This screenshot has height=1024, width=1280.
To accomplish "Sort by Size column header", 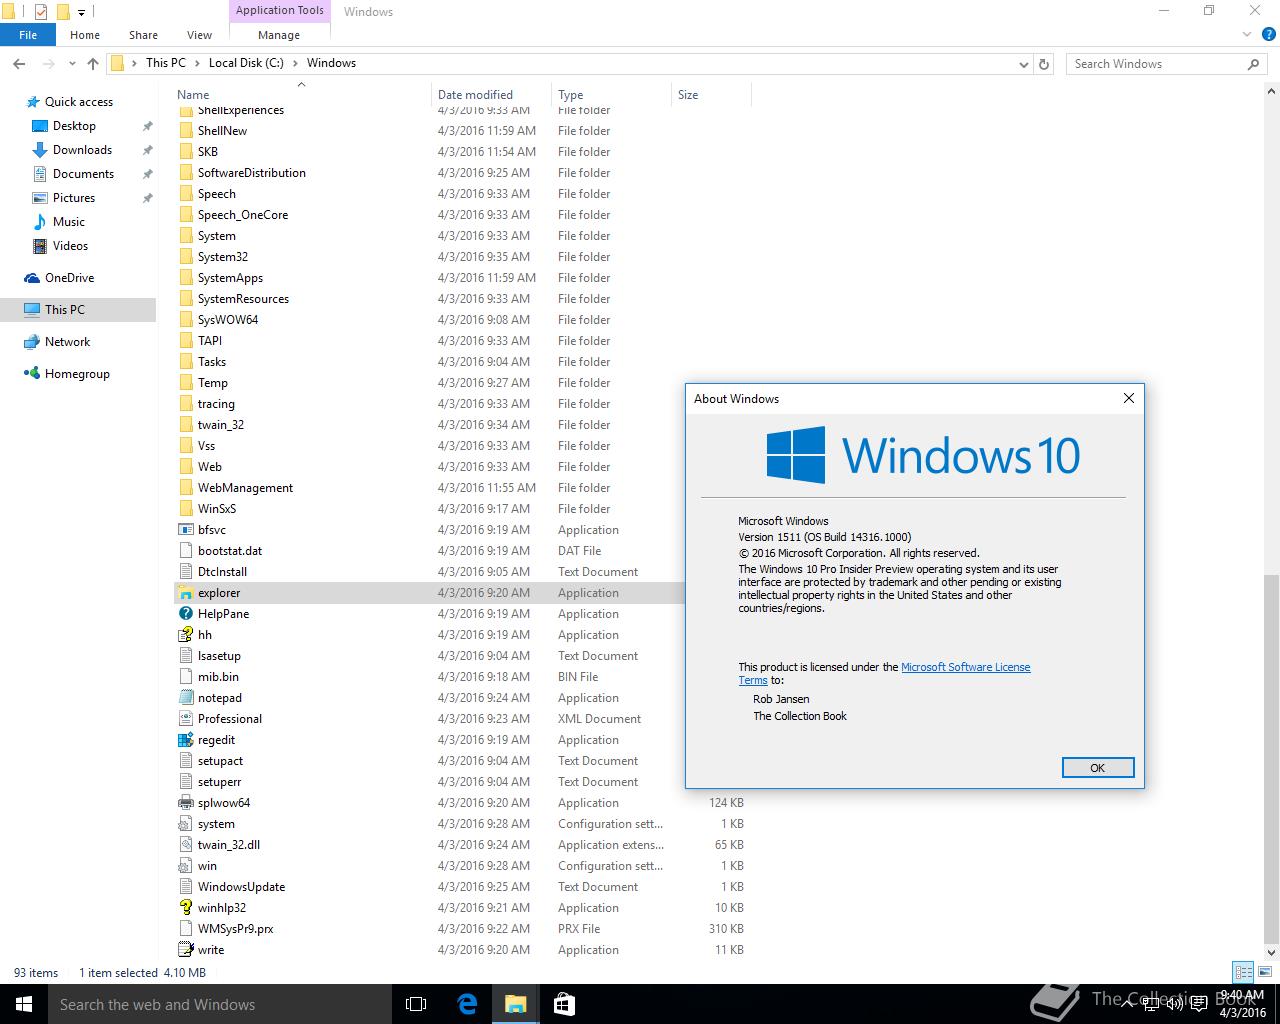I will (x=711, y=95).
